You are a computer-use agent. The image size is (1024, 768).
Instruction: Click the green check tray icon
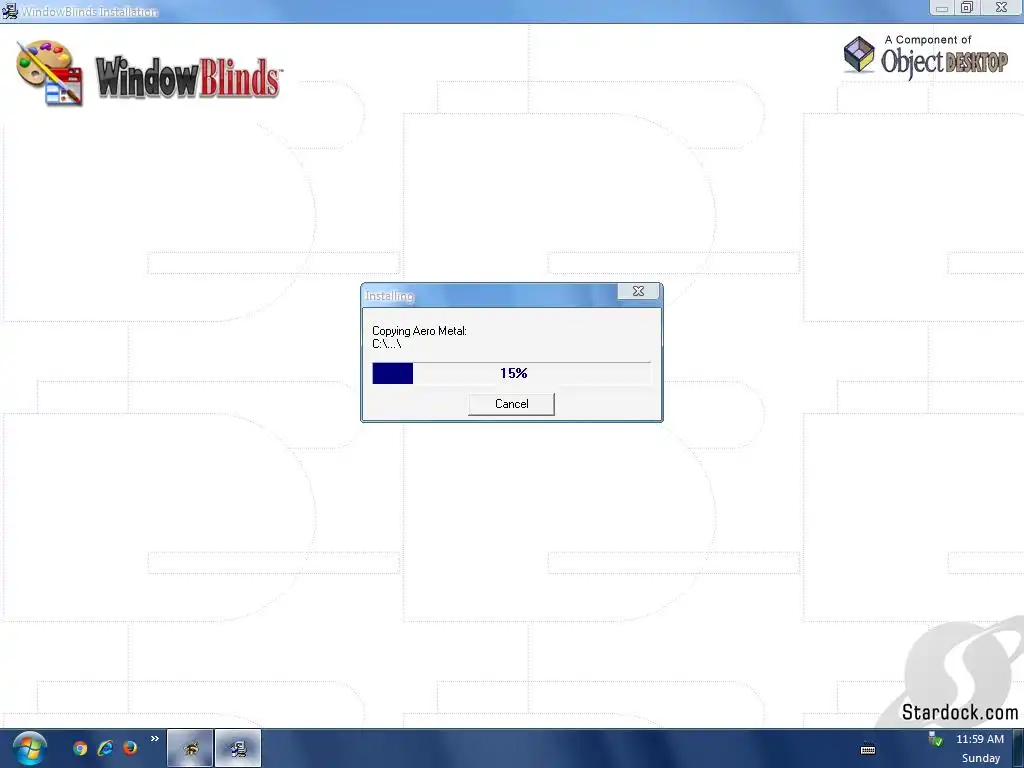click(935, 739)
